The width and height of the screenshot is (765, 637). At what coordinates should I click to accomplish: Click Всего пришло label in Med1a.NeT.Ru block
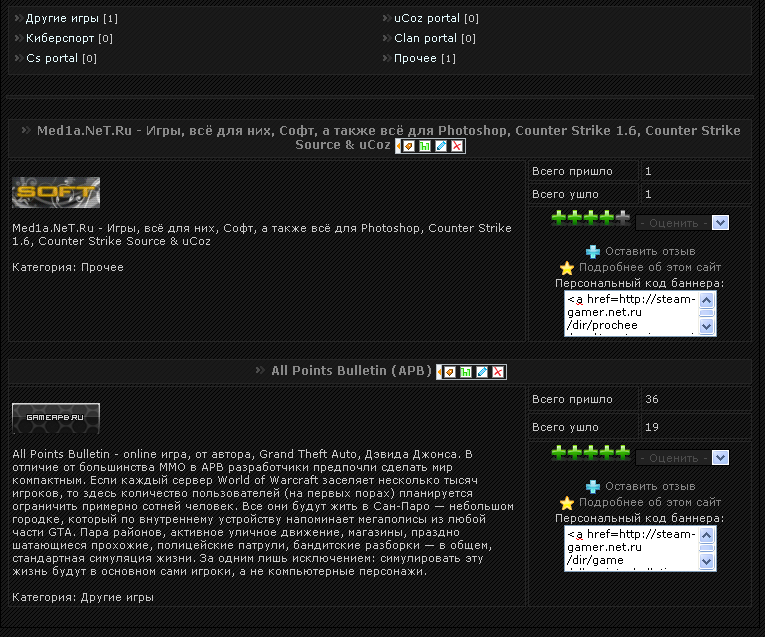tap(572, 171)
